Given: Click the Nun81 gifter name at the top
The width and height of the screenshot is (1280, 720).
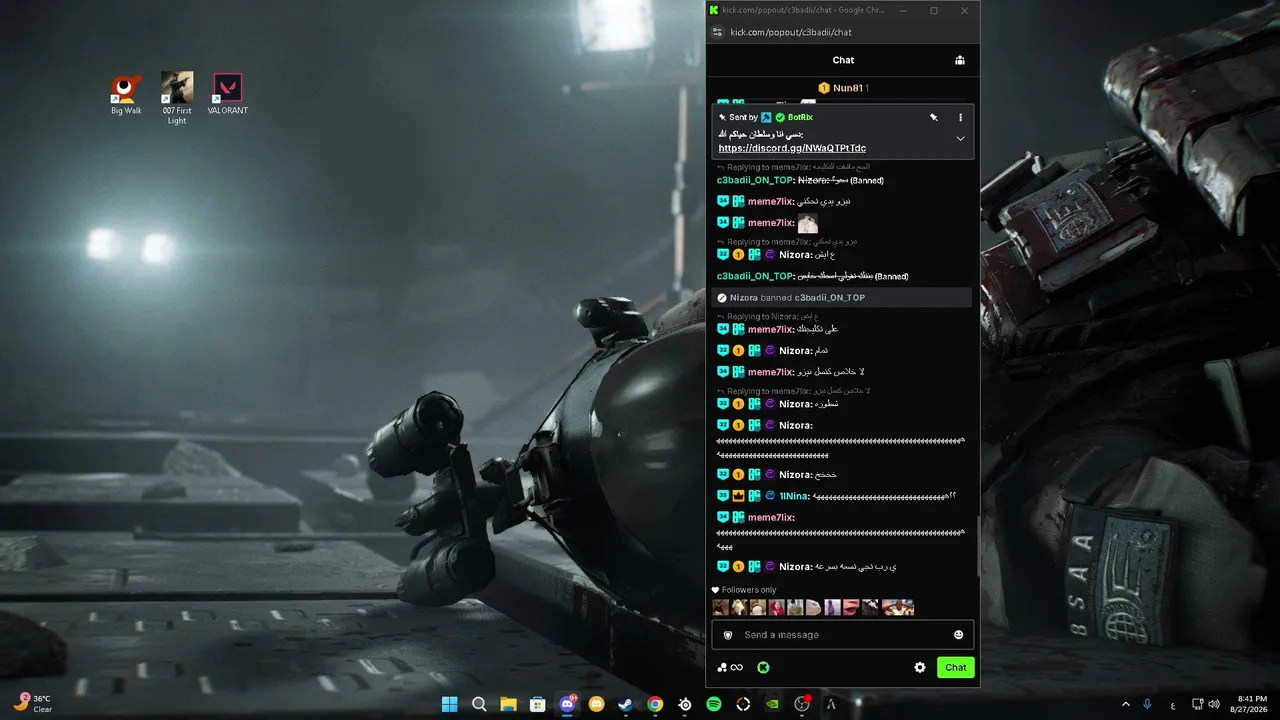Looking at the screenshot, I should tap(848, 88).
